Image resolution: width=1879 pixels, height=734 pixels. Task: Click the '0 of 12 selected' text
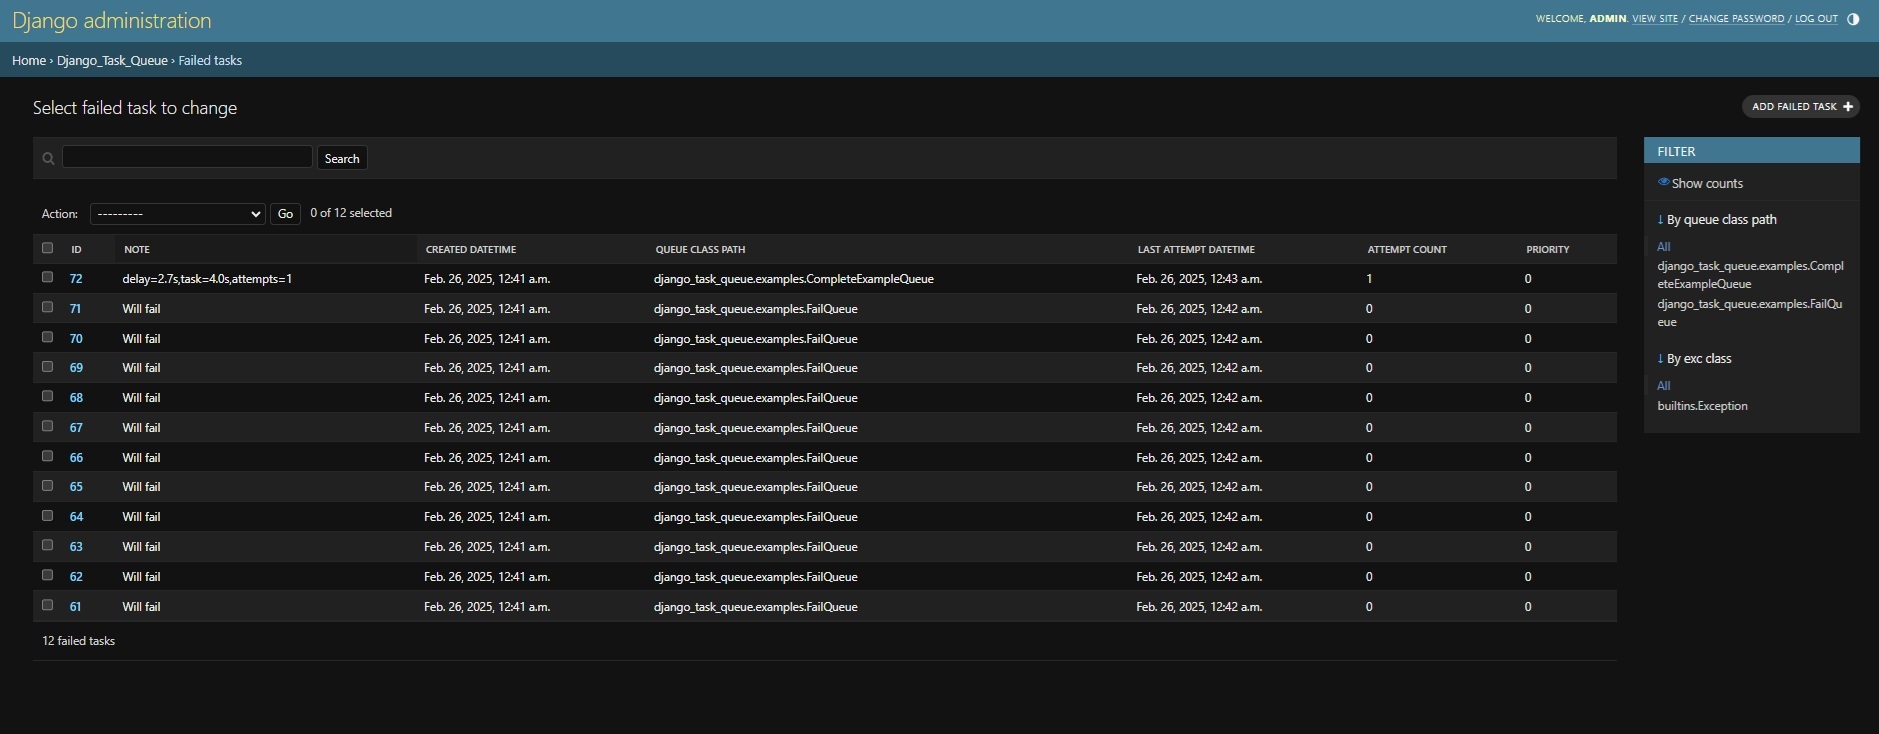351,213
